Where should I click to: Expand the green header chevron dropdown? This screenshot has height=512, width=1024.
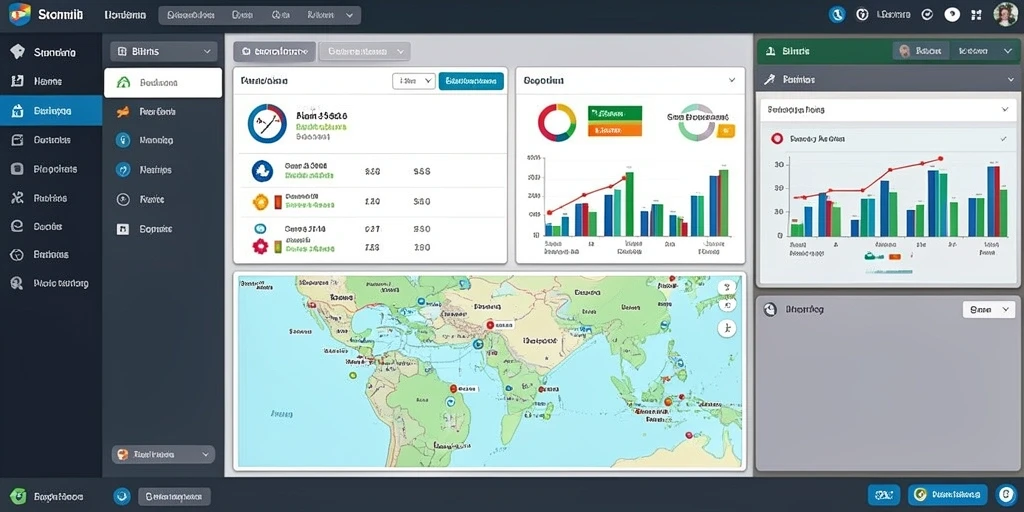point(1005,51)
